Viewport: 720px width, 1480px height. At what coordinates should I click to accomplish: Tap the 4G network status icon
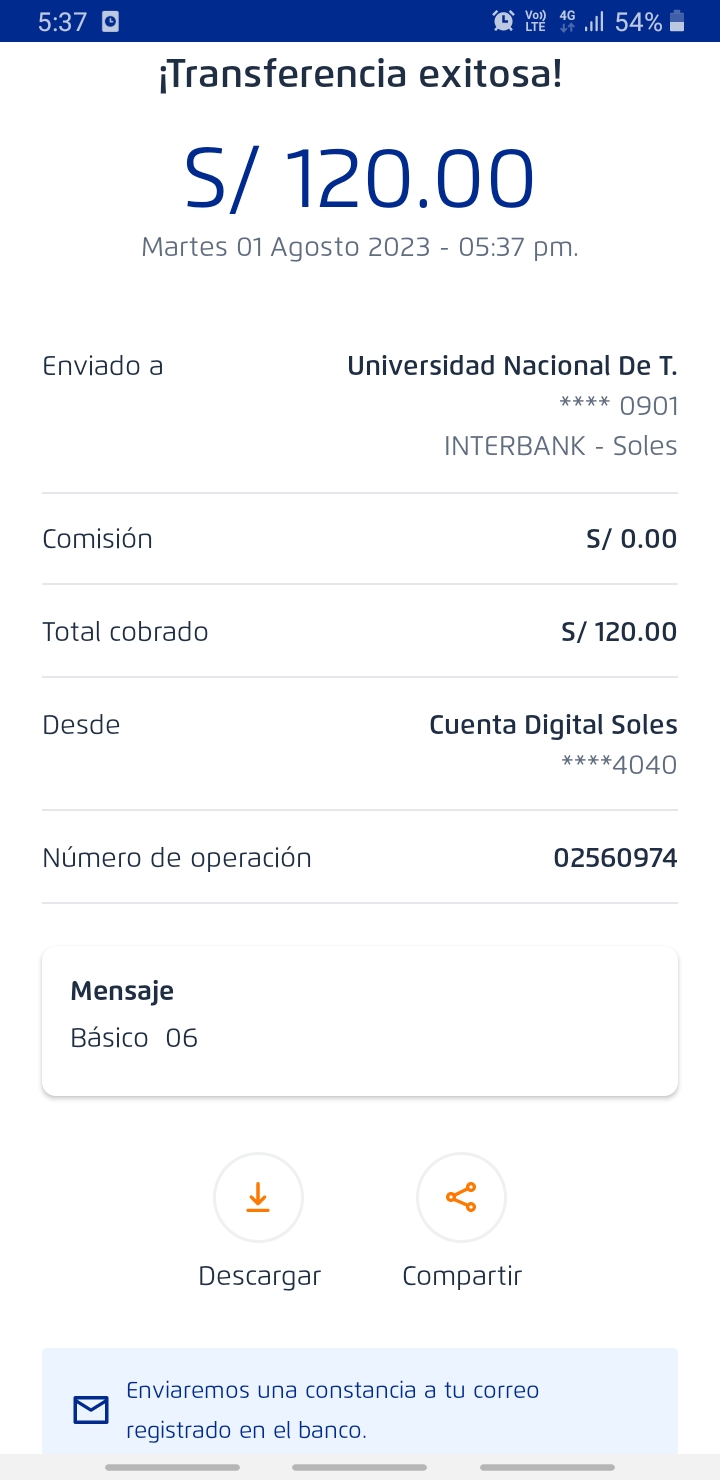567,21
